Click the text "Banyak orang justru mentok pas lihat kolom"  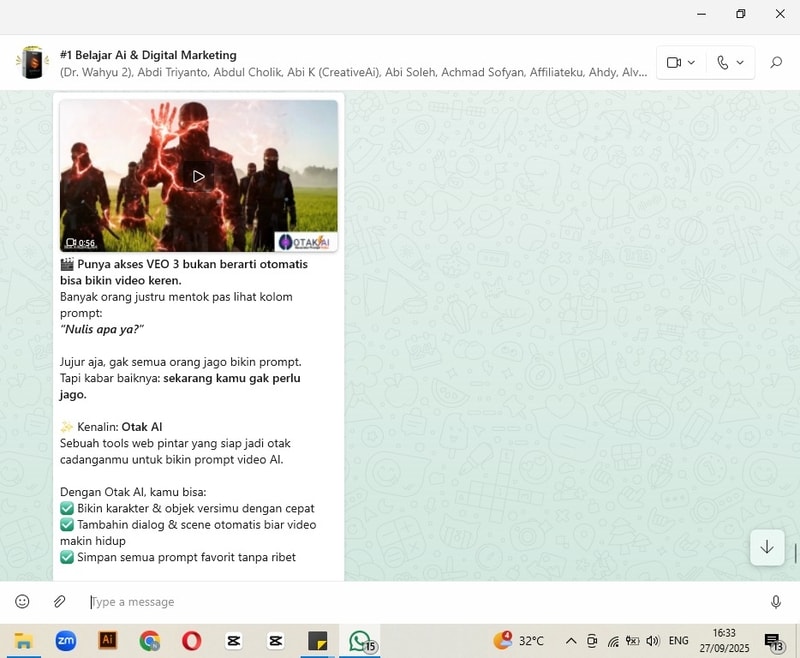176,297
